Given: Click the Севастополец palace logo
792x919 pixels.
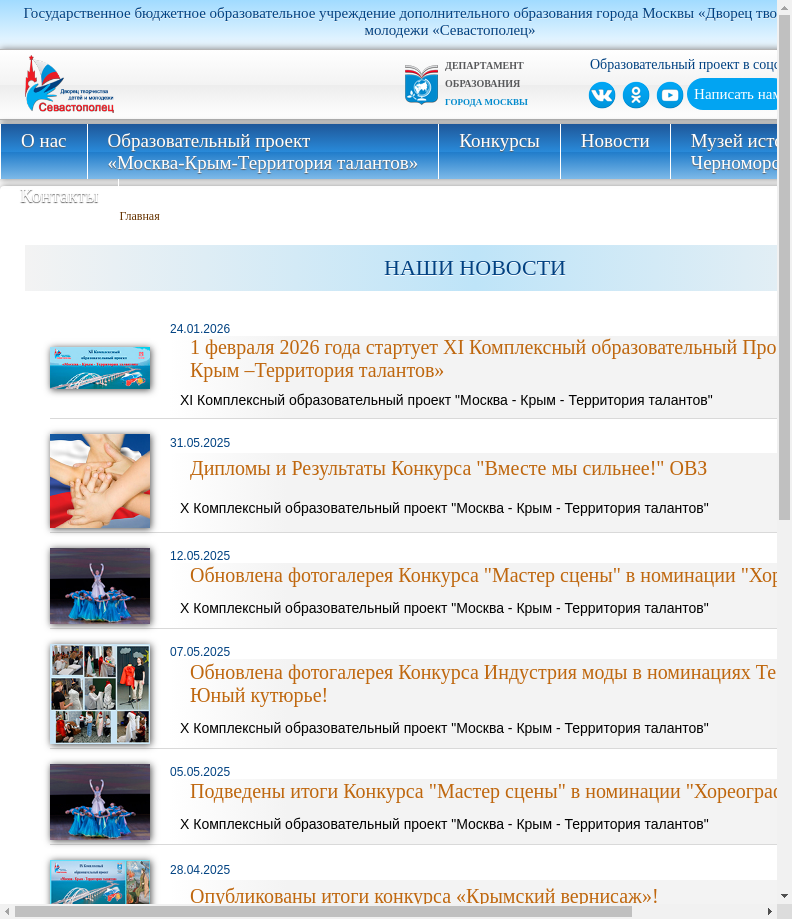Looking at the screenshot, I should 69,84.
